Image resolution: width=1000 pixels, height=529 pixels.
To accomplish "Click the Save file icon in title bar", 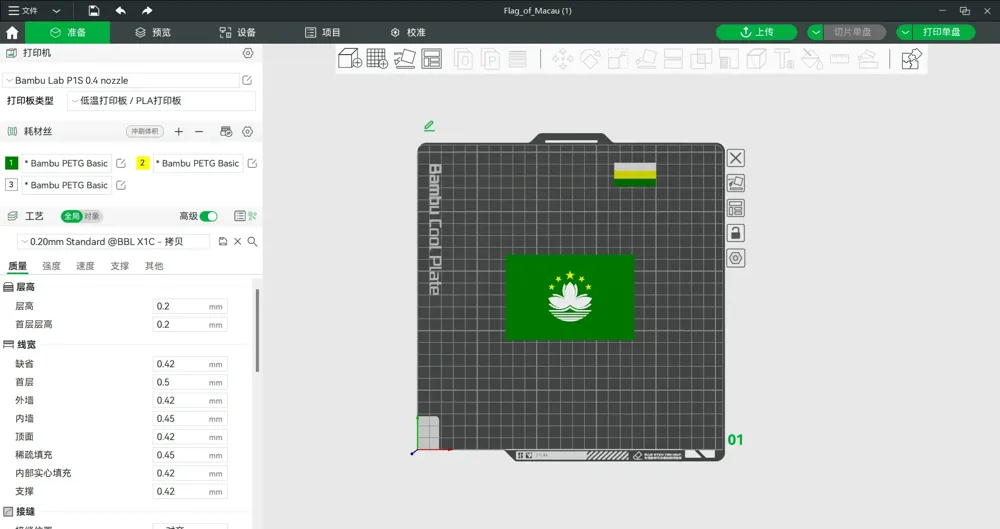I will 94,11.
